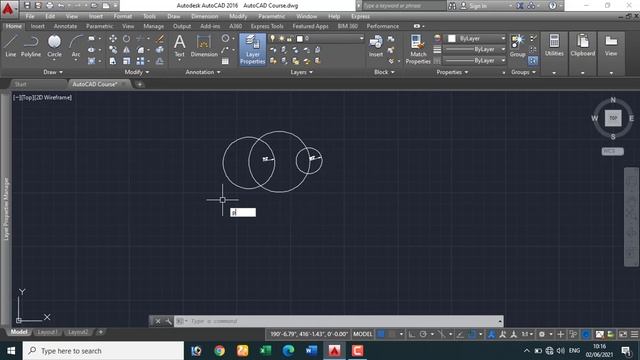Click Sign In button
Screen dimensions: 640x360
(x=473, y=6)
